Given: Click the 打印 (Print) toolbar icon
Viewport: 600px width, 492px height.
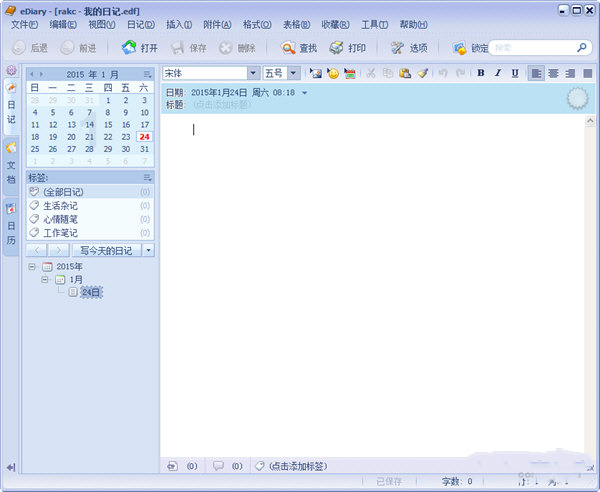Looking at the screenshot, I should tap(337, 48).
